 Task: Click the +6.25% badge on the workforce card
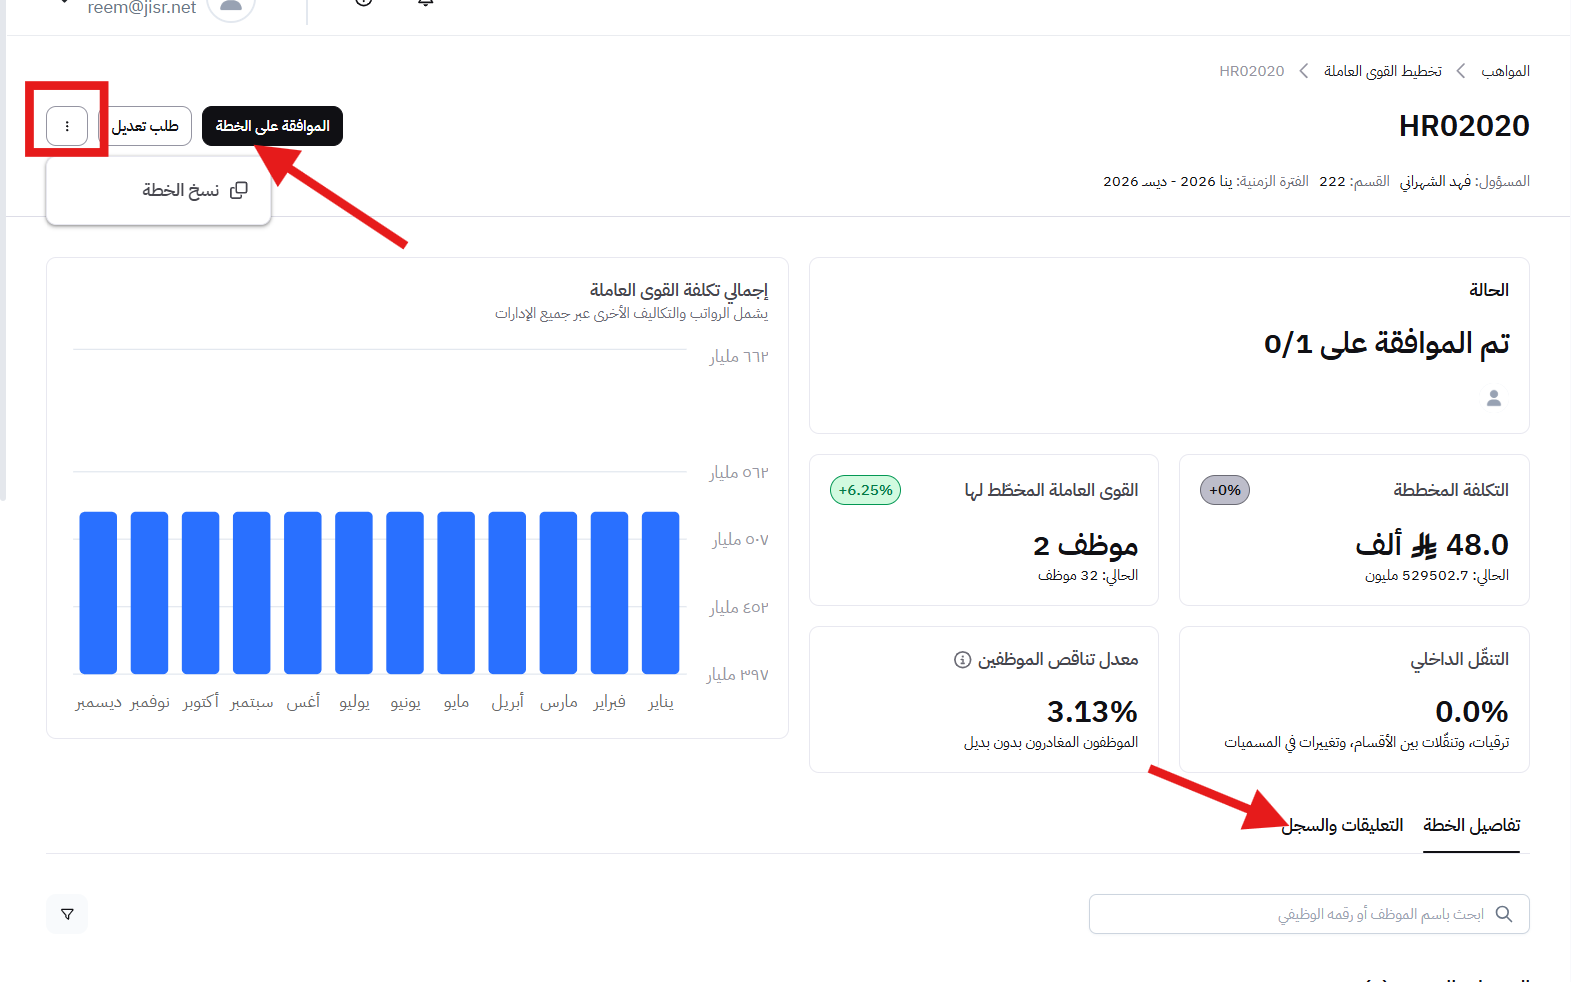pos(865,490)
